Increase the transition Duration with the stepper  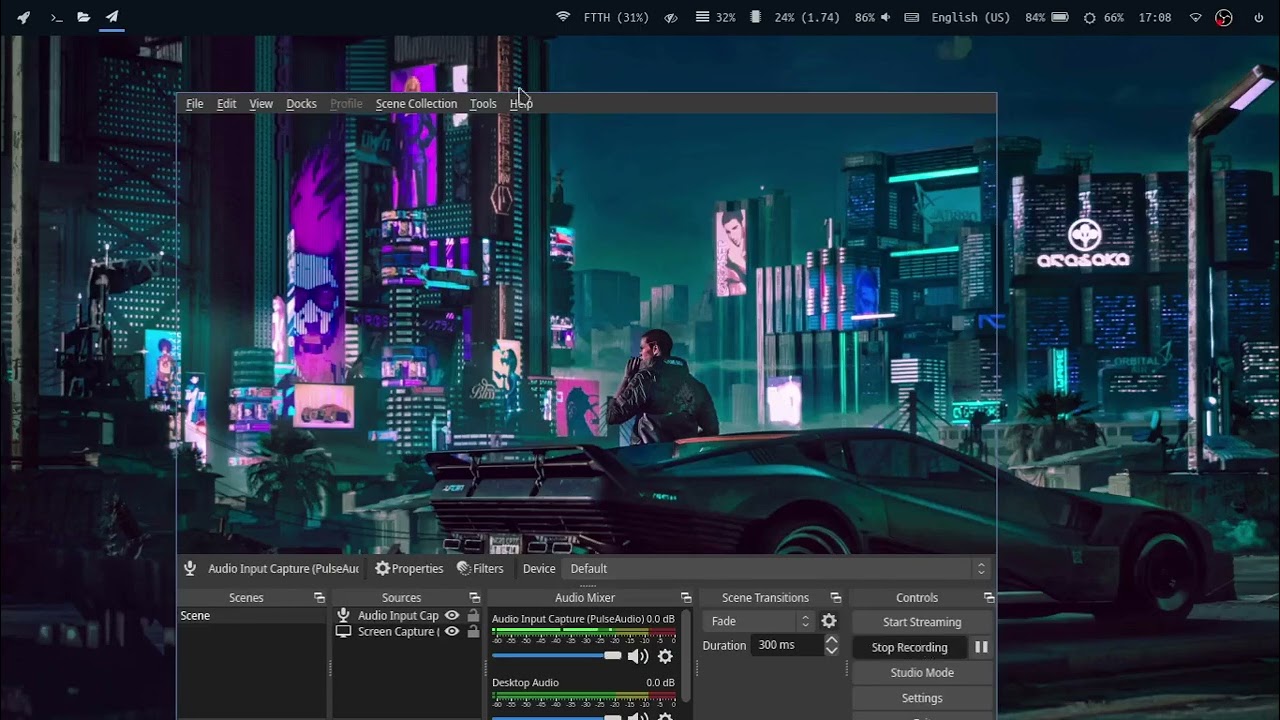tap(831, 640)
